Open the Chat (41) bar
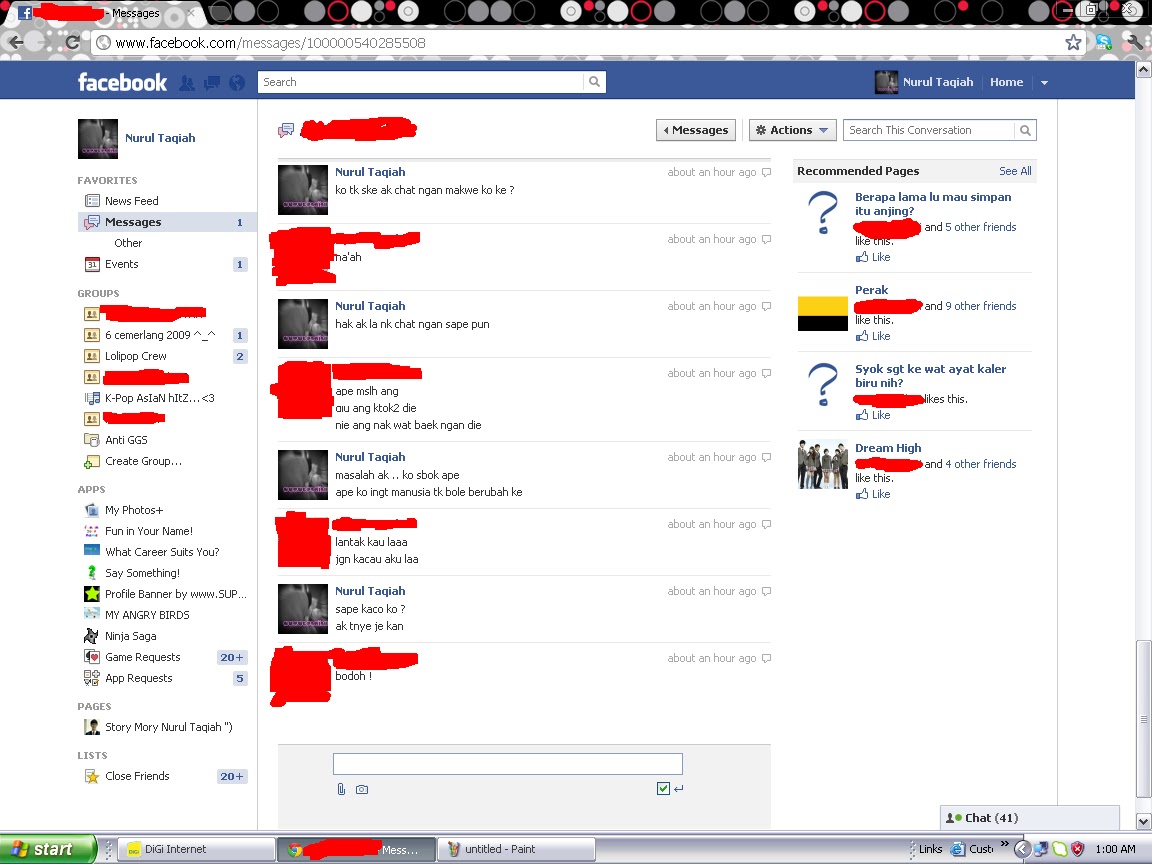This screenshot has height=864, width=1152. 1029,818
